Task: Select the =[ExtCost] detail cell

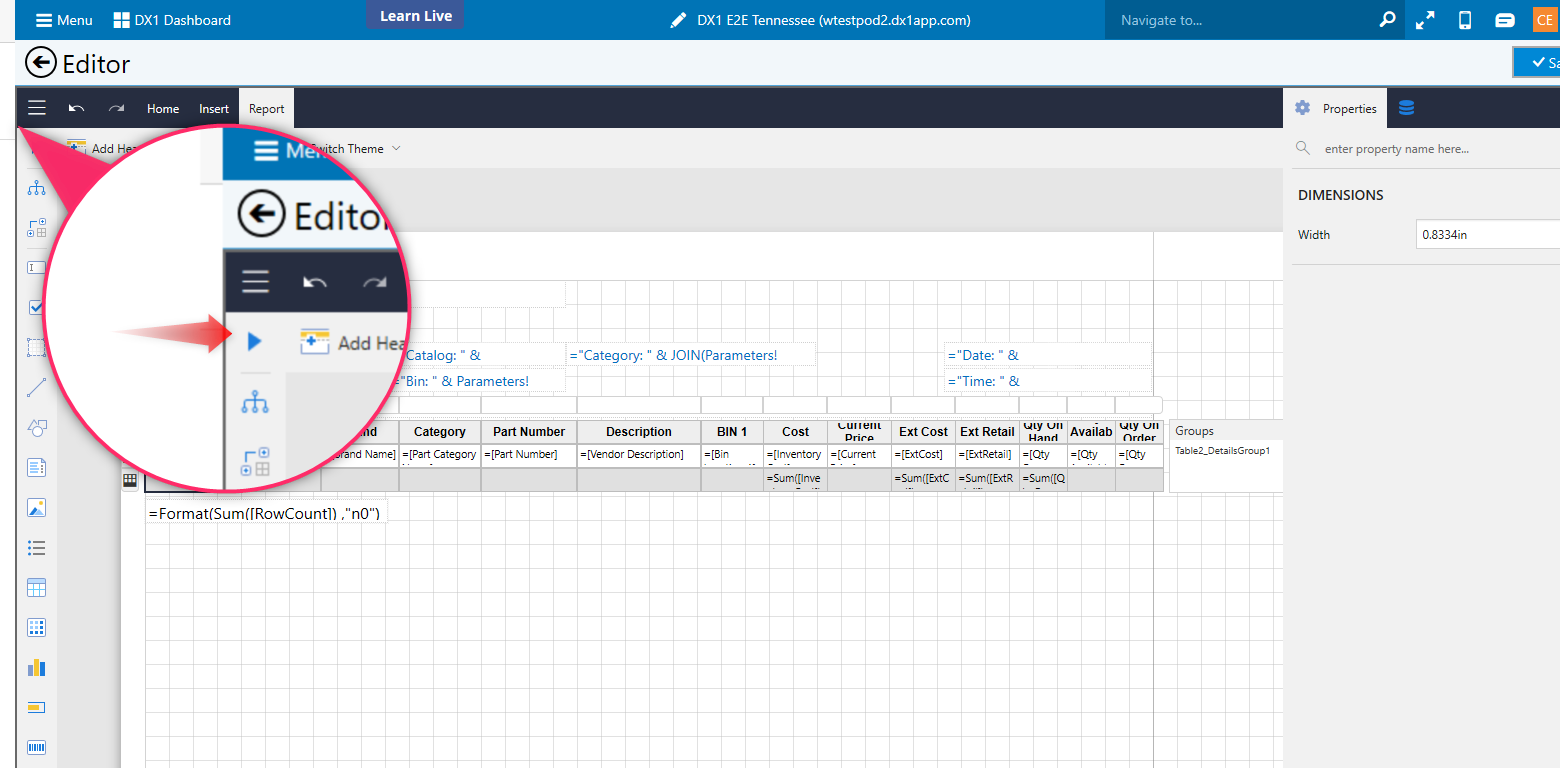Action: (923, 455)
